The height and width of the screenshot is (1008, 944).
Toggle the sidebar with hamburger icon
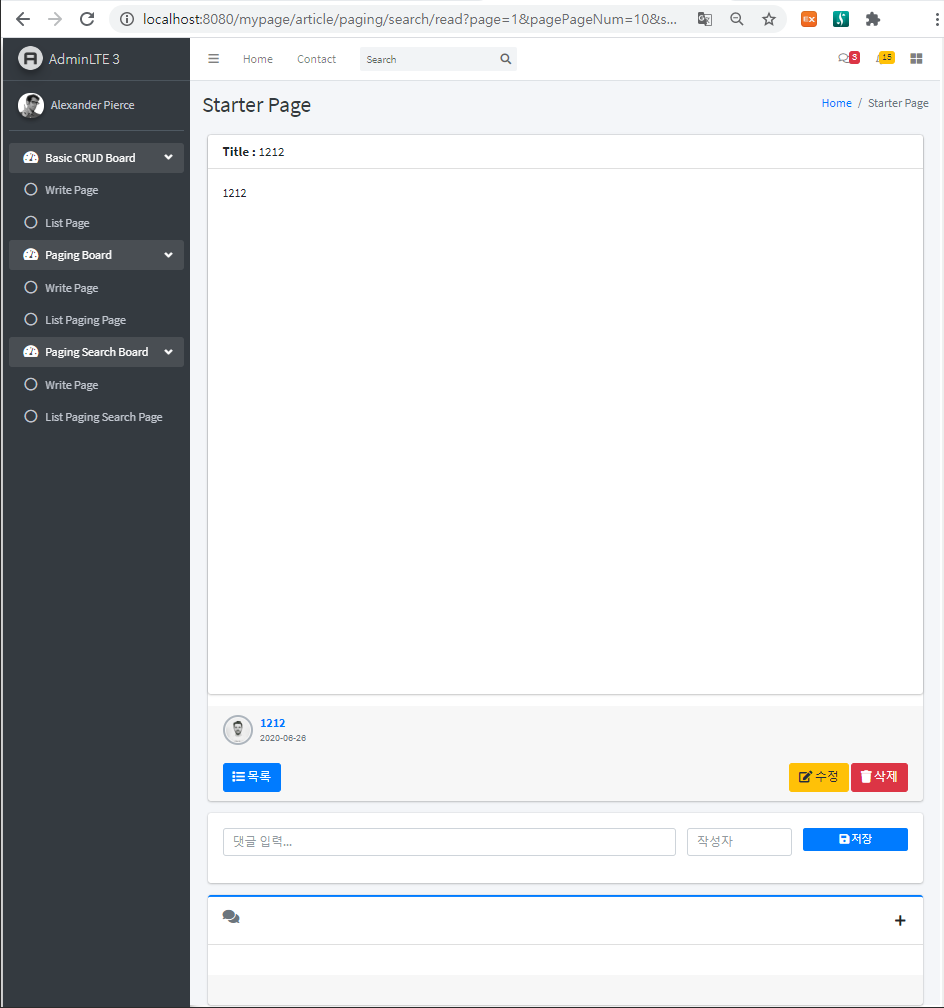click(x=213, y=58)
